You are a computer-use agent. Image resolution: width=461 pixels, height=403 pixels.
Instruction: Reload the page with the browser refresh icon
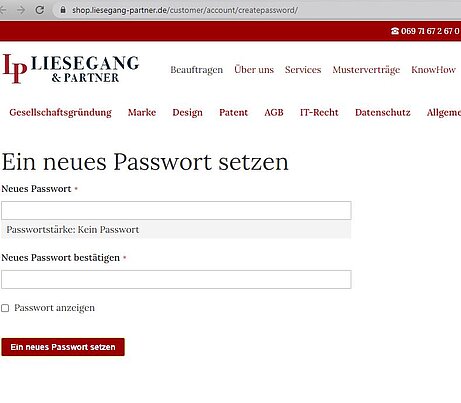click(40, 10)
